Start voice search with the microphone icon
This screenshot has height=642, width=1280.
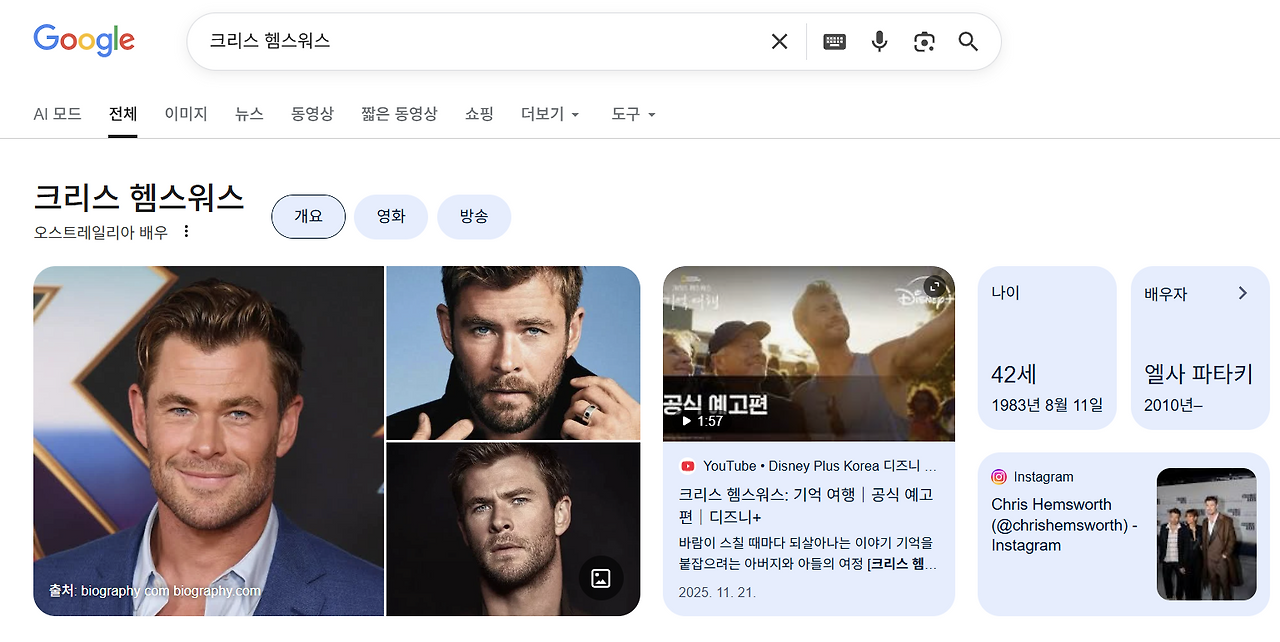point(879,41)
